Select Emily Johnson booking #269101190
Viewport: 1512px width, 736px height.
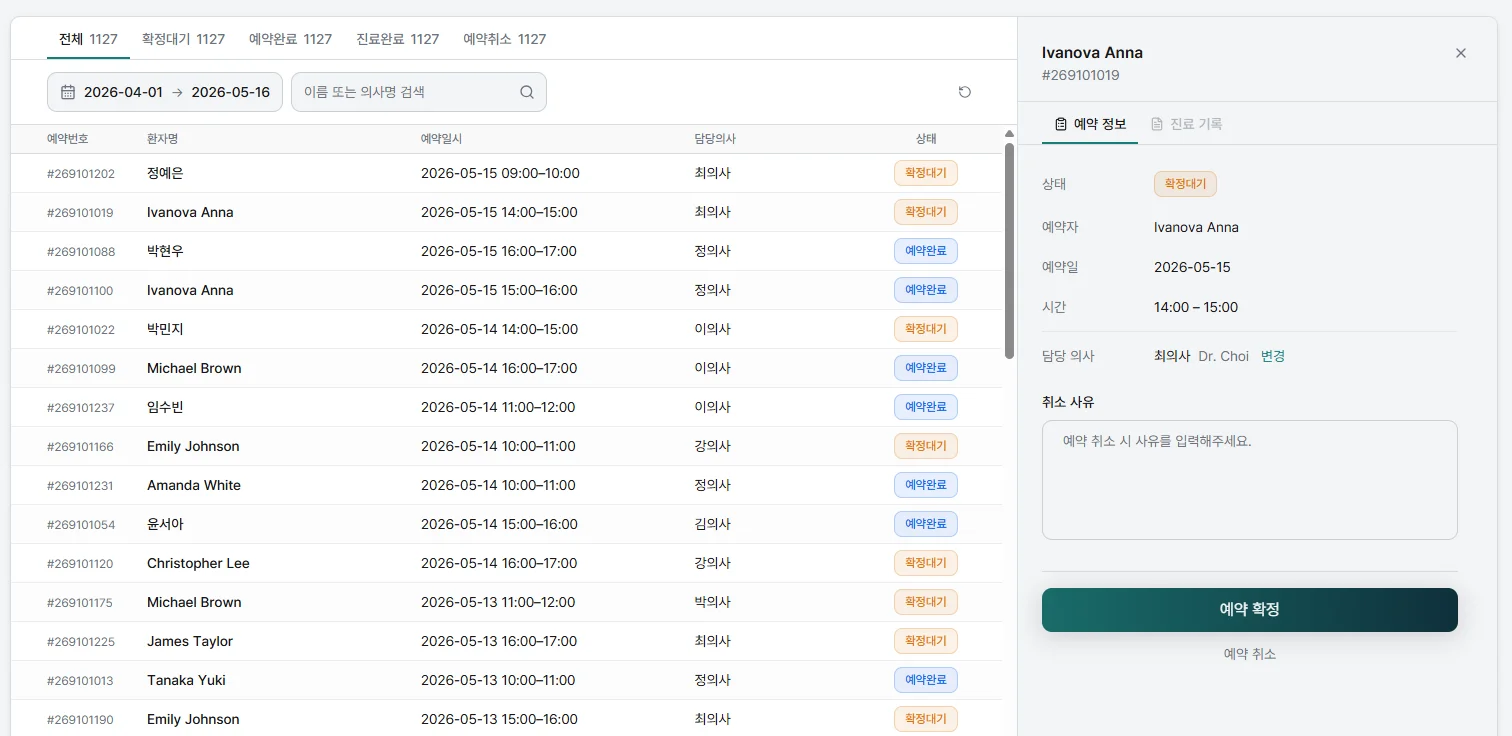pos(506,719)
